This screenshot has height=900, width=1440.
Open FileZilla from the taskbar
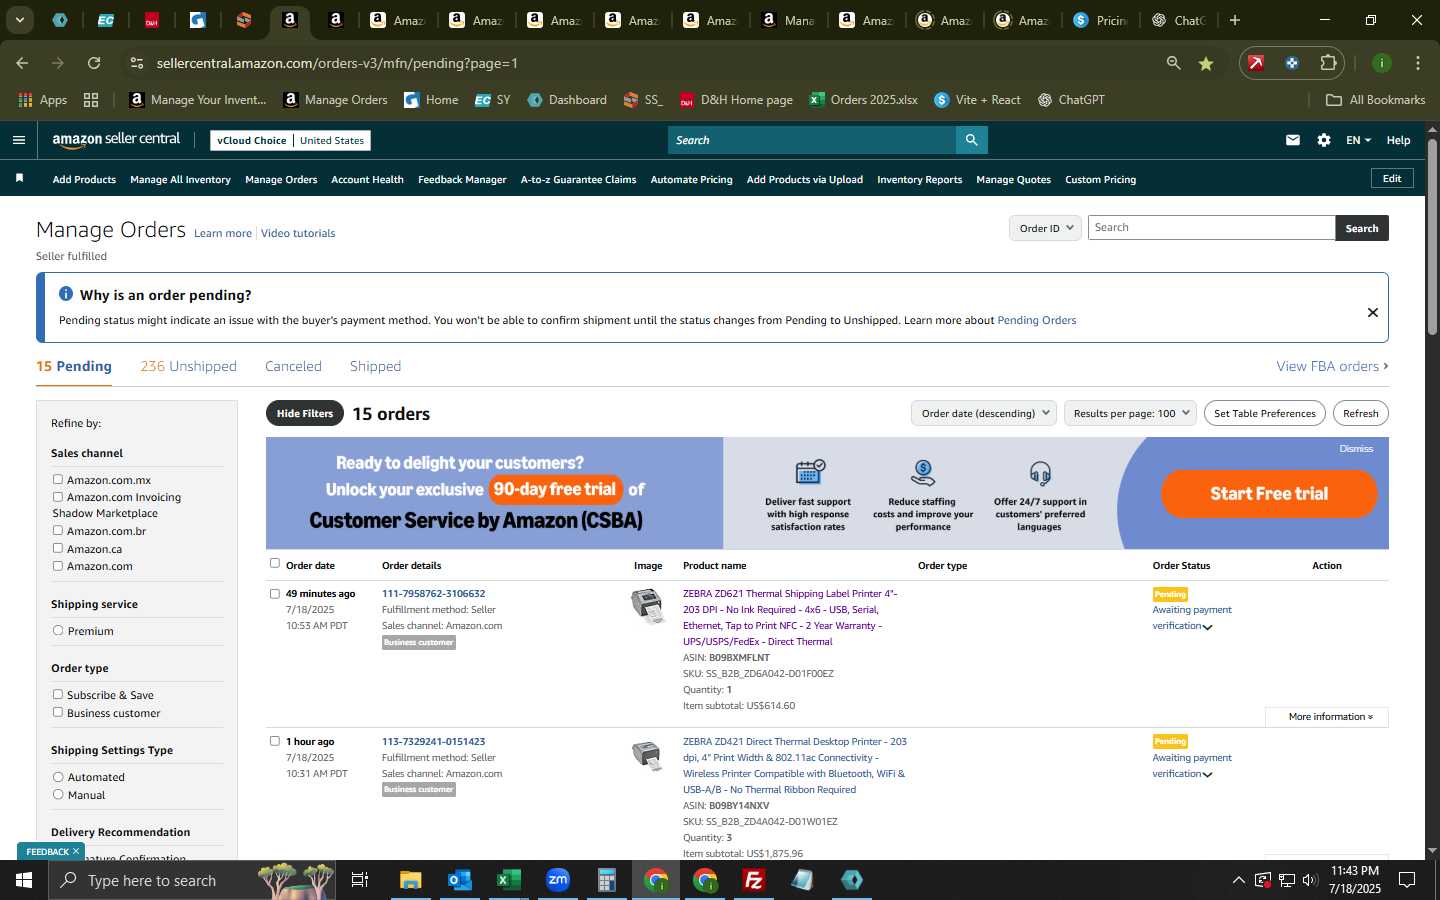[x=754, y=880]
